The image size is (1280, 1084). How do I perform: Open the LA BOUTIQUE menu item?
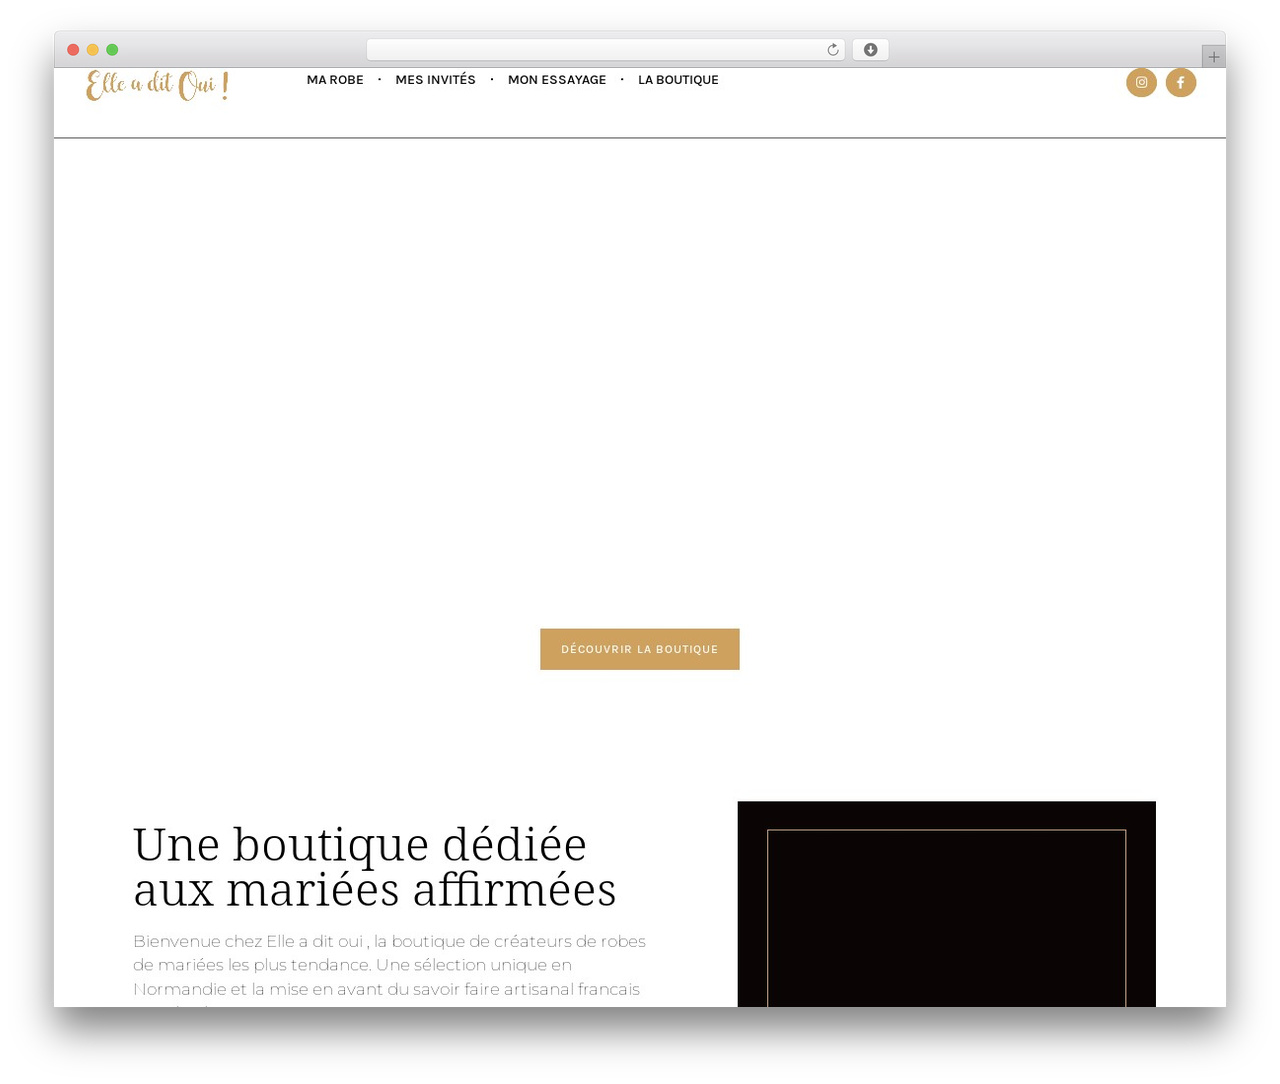point(678,80)
